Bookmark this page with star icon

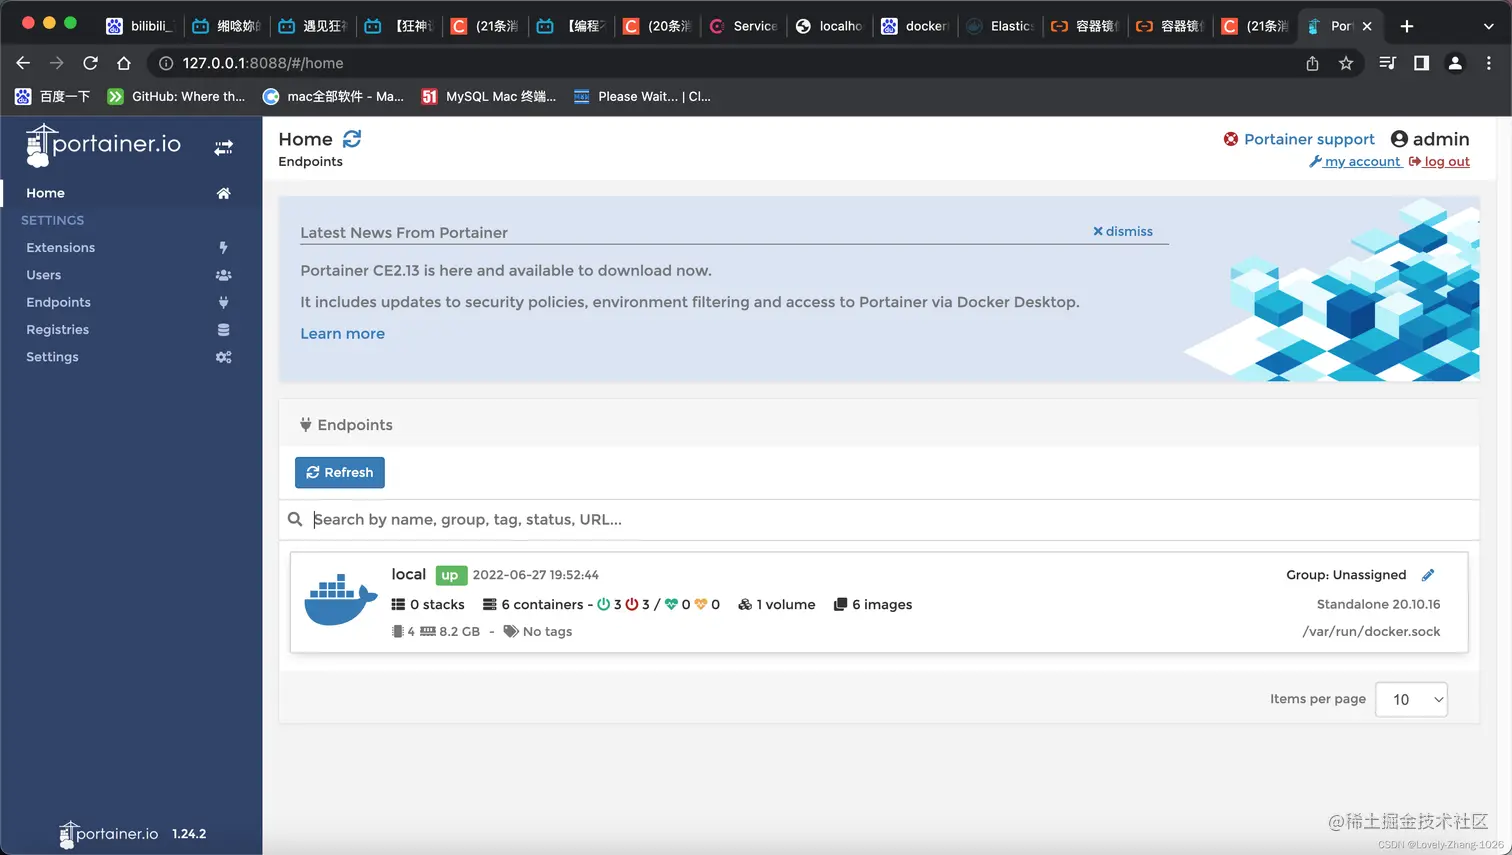(1346, 63)
